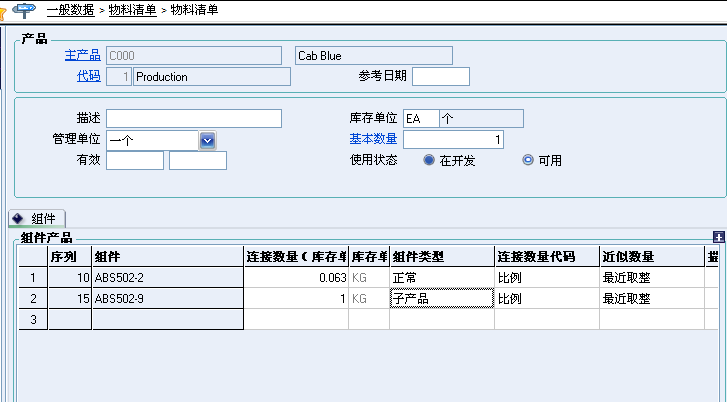Click the 参考日期 date field
The width and height of the screenshot is (727, 402).
click(440, 77)
